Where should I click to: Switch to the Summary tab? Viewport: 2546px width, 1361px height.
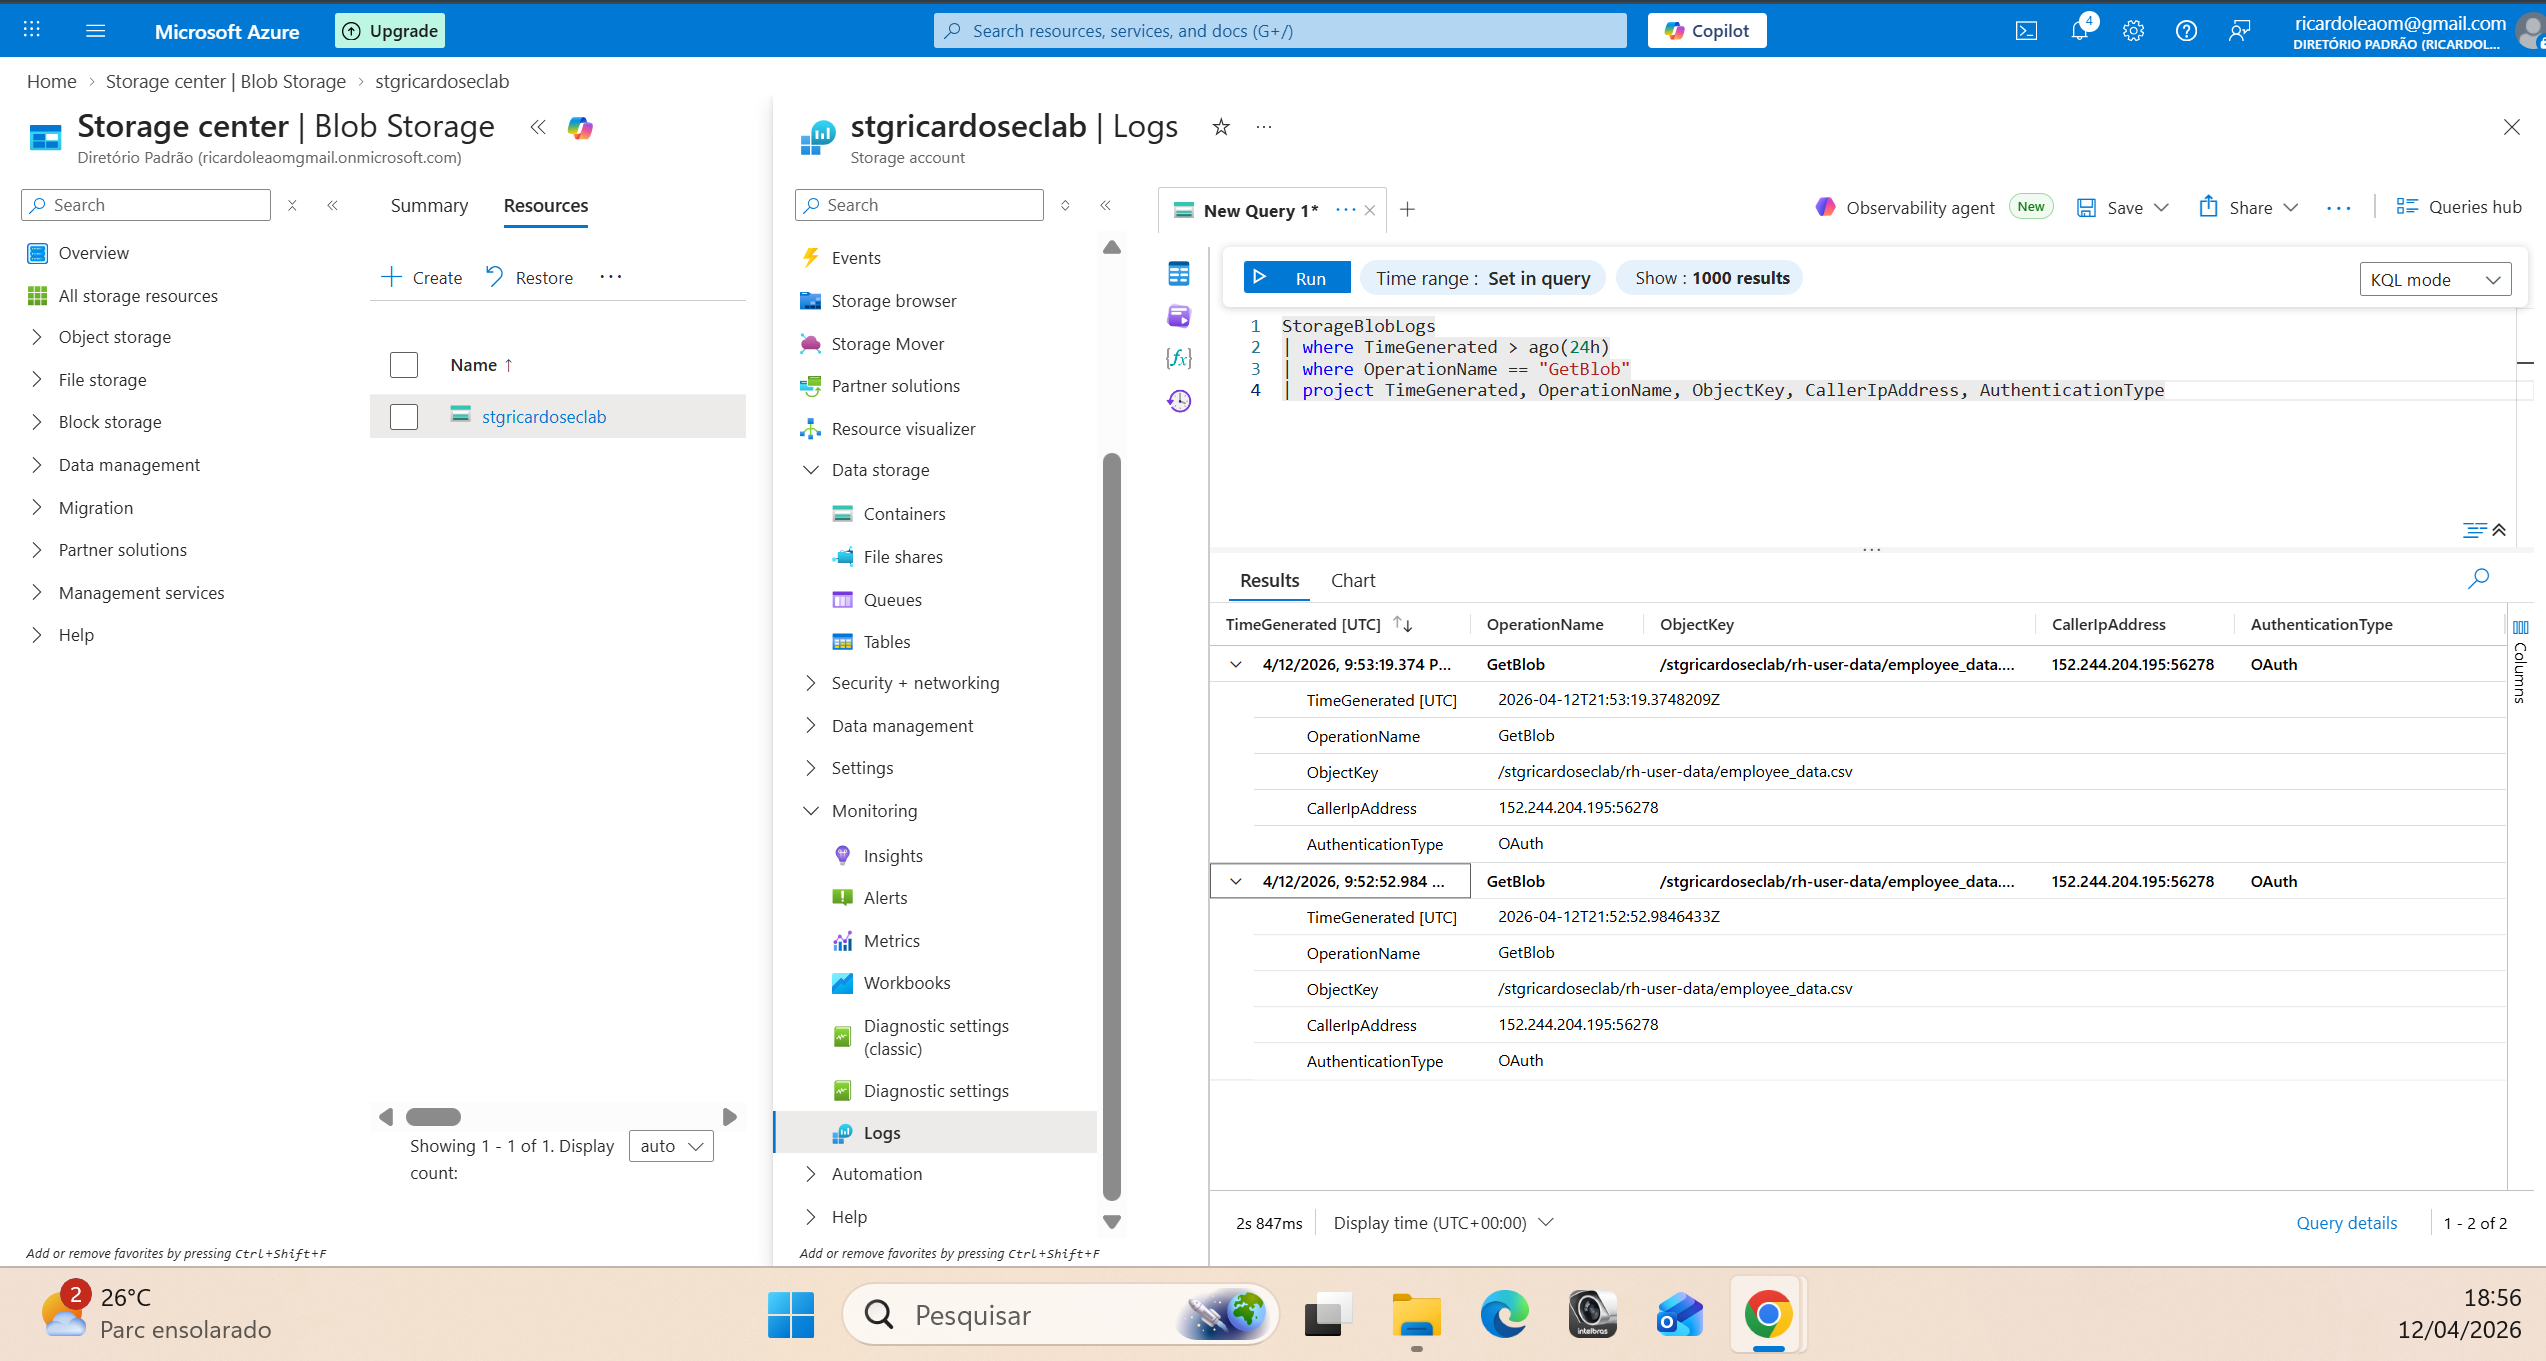click(429, 205)
